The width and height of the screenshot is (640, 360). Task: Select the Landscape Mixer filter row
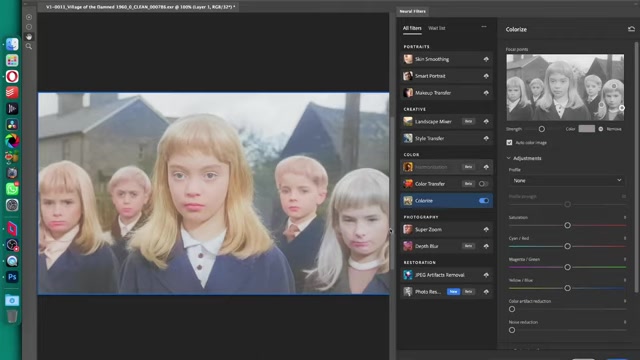[x=447, y=122]
